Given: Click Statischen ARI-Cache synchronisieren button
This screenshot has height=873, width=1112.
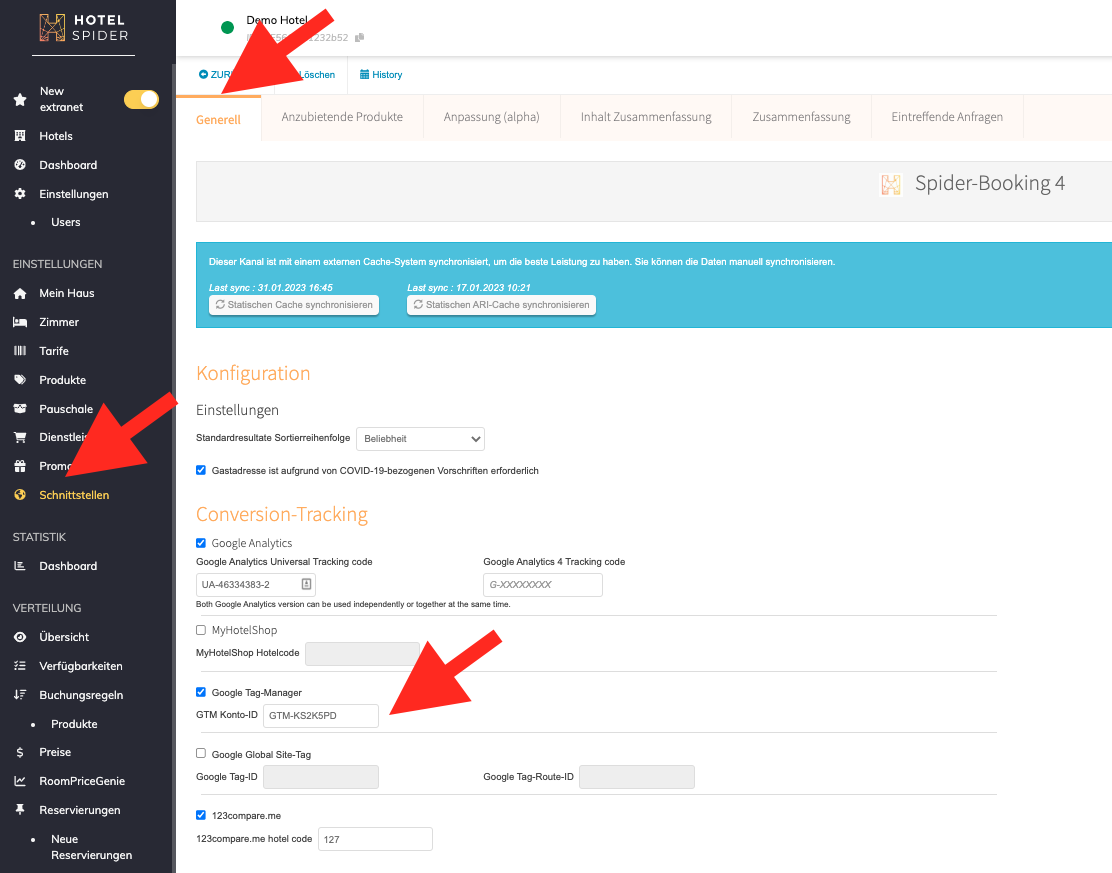Looking at the screenshot, I should (501, 305).
